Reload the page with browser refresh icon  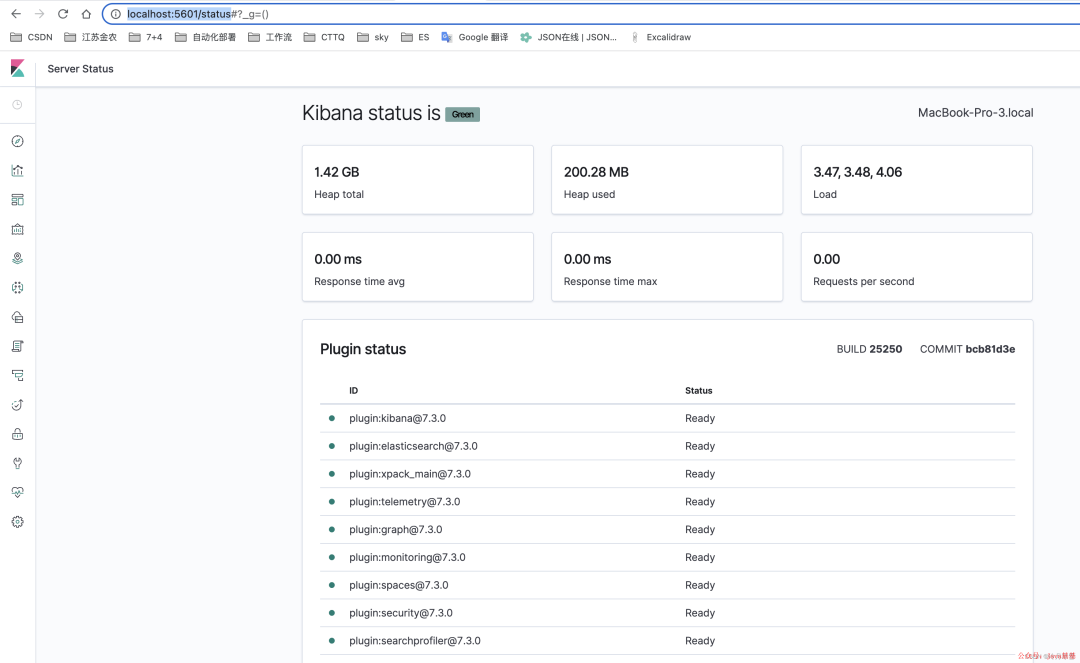pos(63,14)
